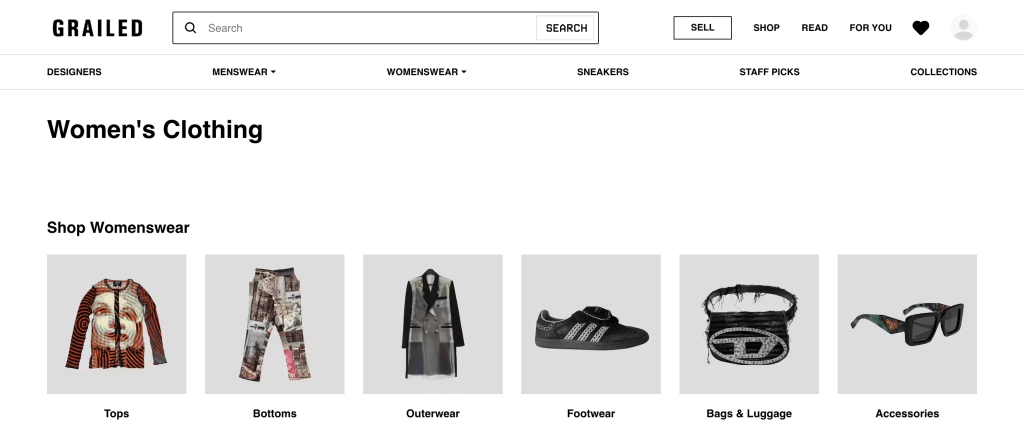The image size is (1024, 437).
Task: Choose the Bottoms pants thumbnail
Action: [x=275, y=324]
